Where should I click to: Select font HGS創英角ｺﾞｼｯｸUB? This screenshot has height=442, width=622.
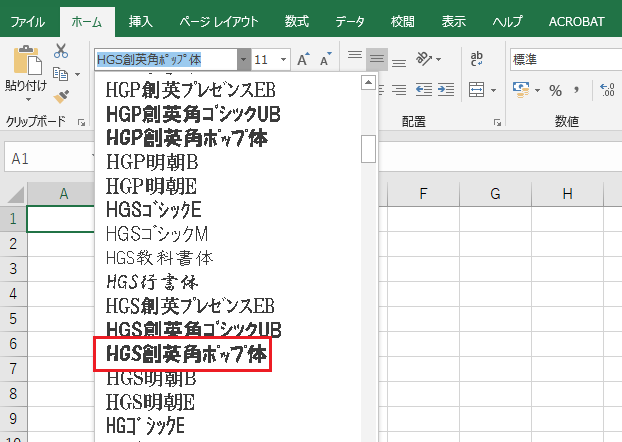tap(194, 329)
